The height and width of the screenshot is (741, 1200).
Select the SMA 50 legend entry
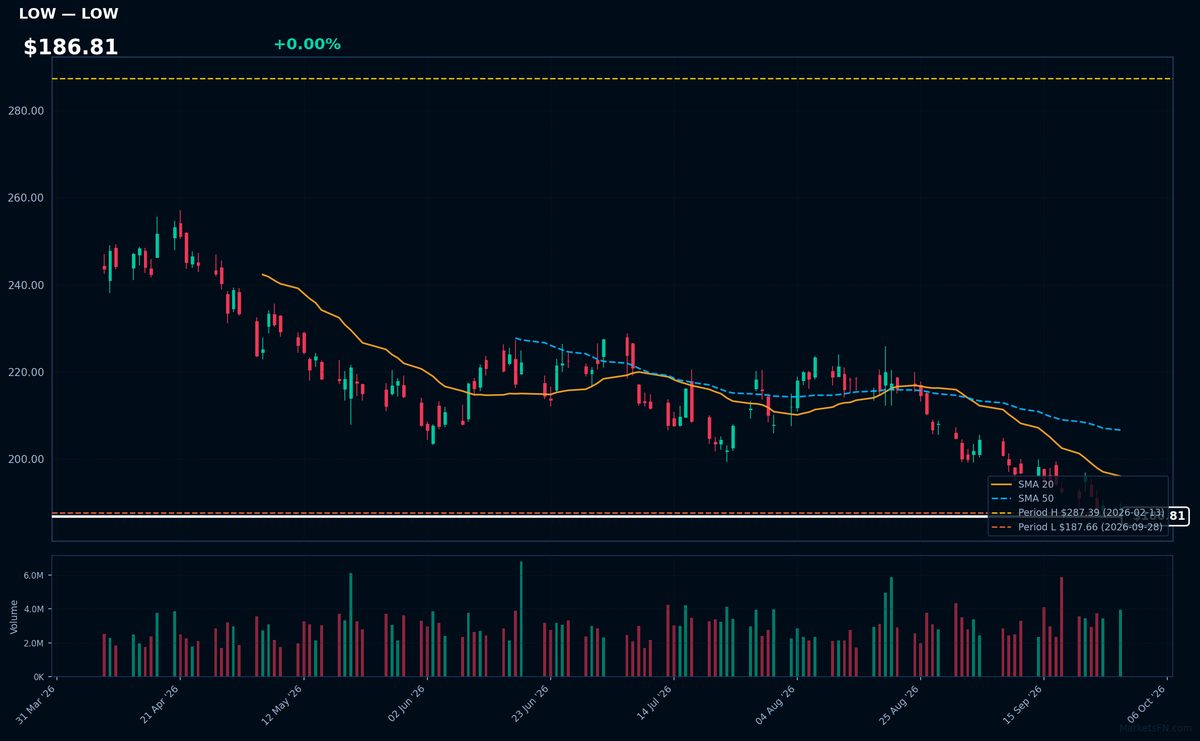(x=1020, y=498)
